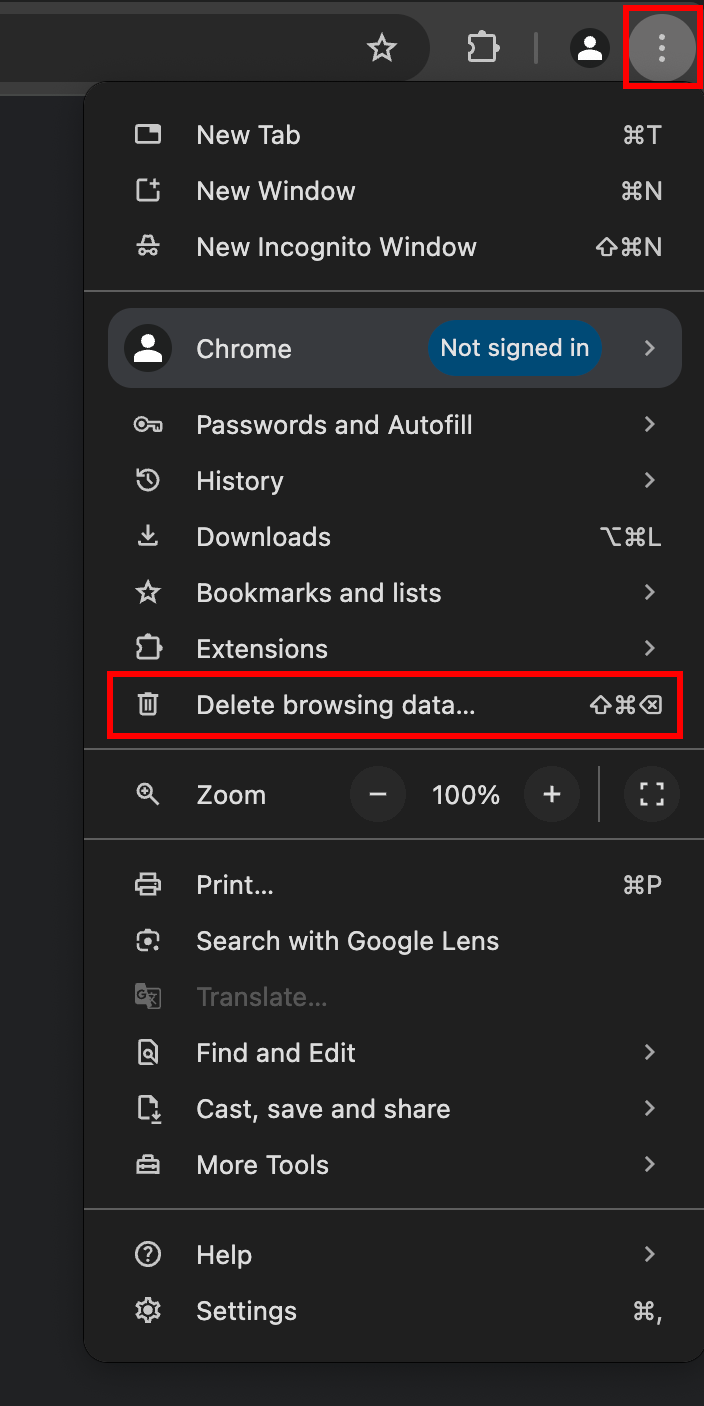
Task: Click the profile avatar icon in toolbar
Action: tap(590, 48)
